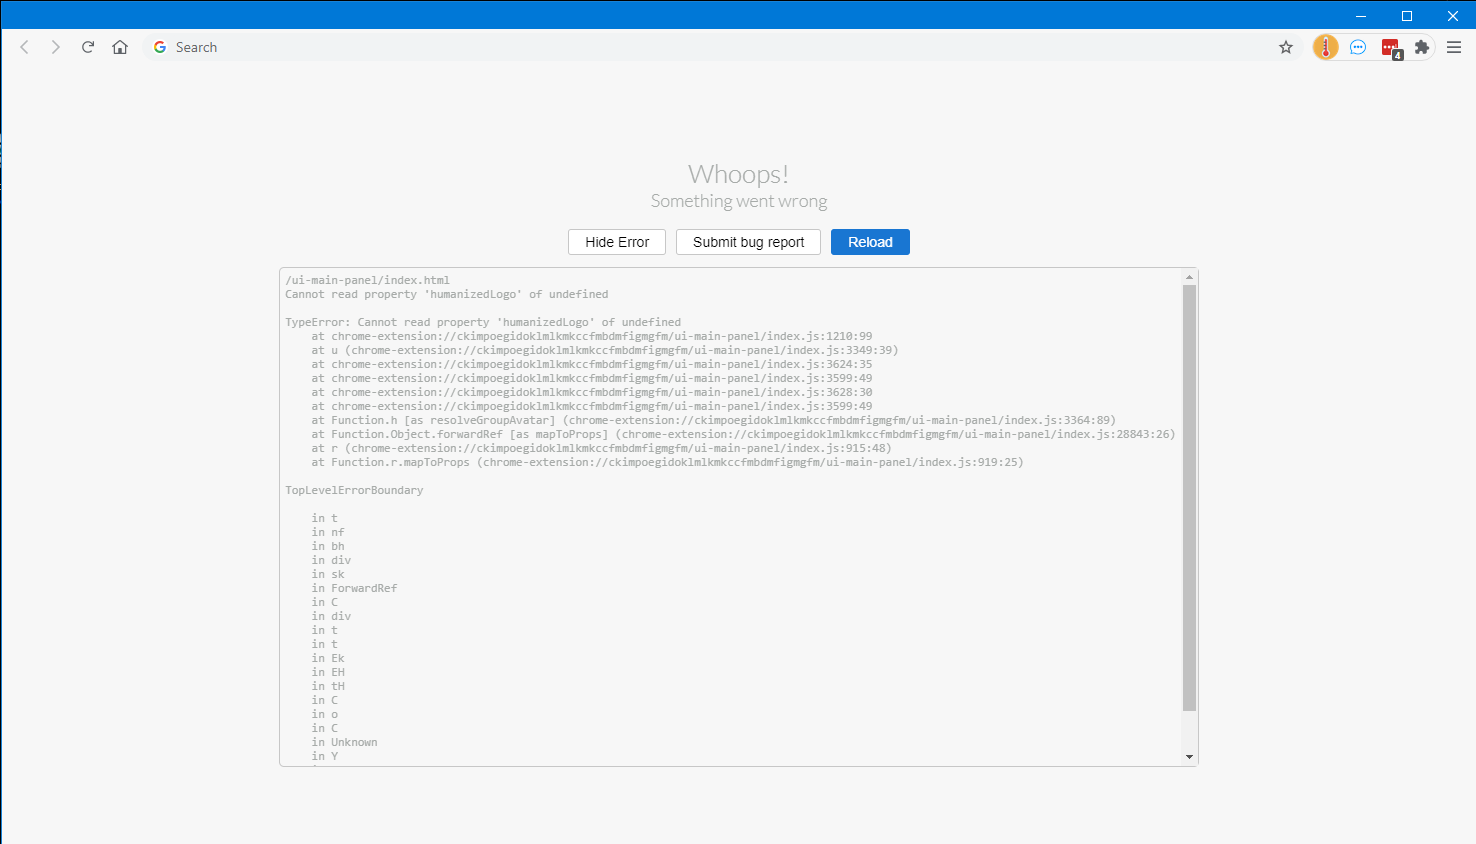Close the browser window
This screenshot has height=844, width=1476.
(1453, 15)
